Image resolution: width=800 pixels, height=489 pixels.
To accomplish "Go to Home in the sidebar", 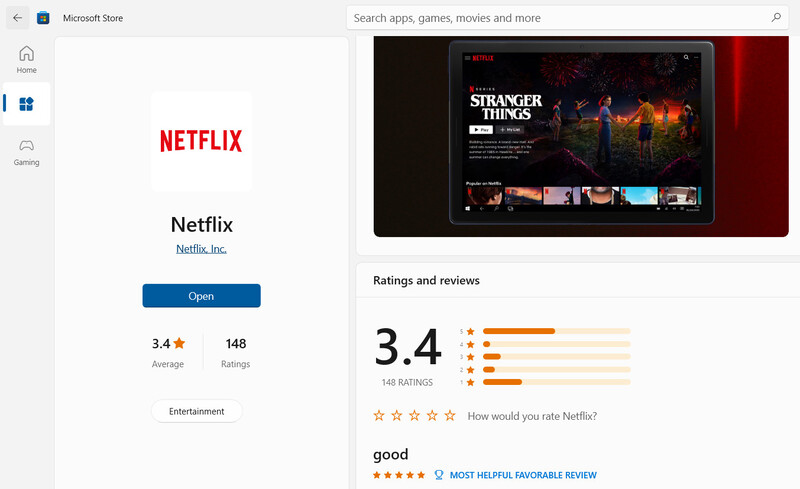I will [27, 60].
